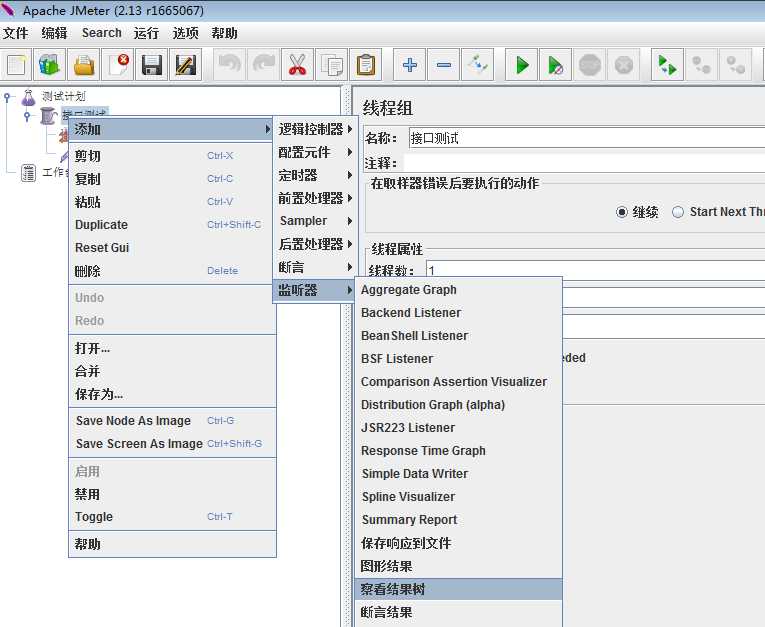
Task: Expand the 配置元件 submenu
Action: (316, 152)
